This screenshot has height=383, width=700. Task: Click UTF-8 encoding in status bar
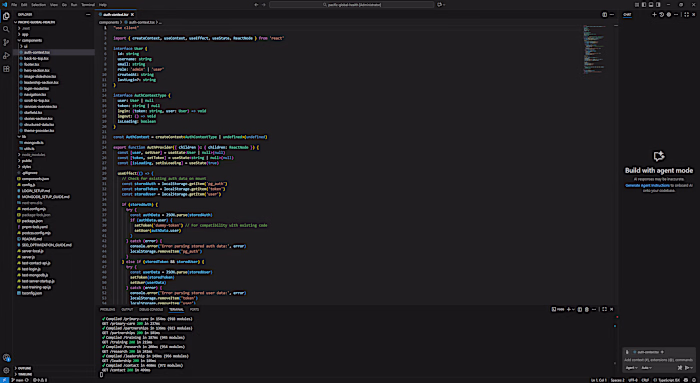pyautogui.click(x=633, y=380)
